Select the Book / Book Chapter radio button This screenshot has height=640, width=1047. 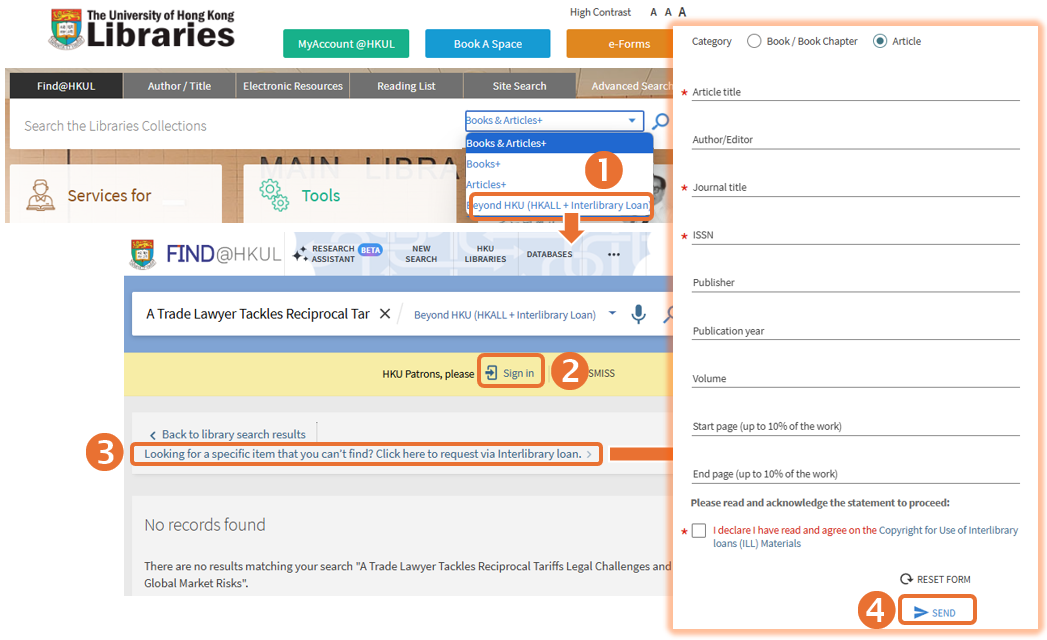[755, 41]
